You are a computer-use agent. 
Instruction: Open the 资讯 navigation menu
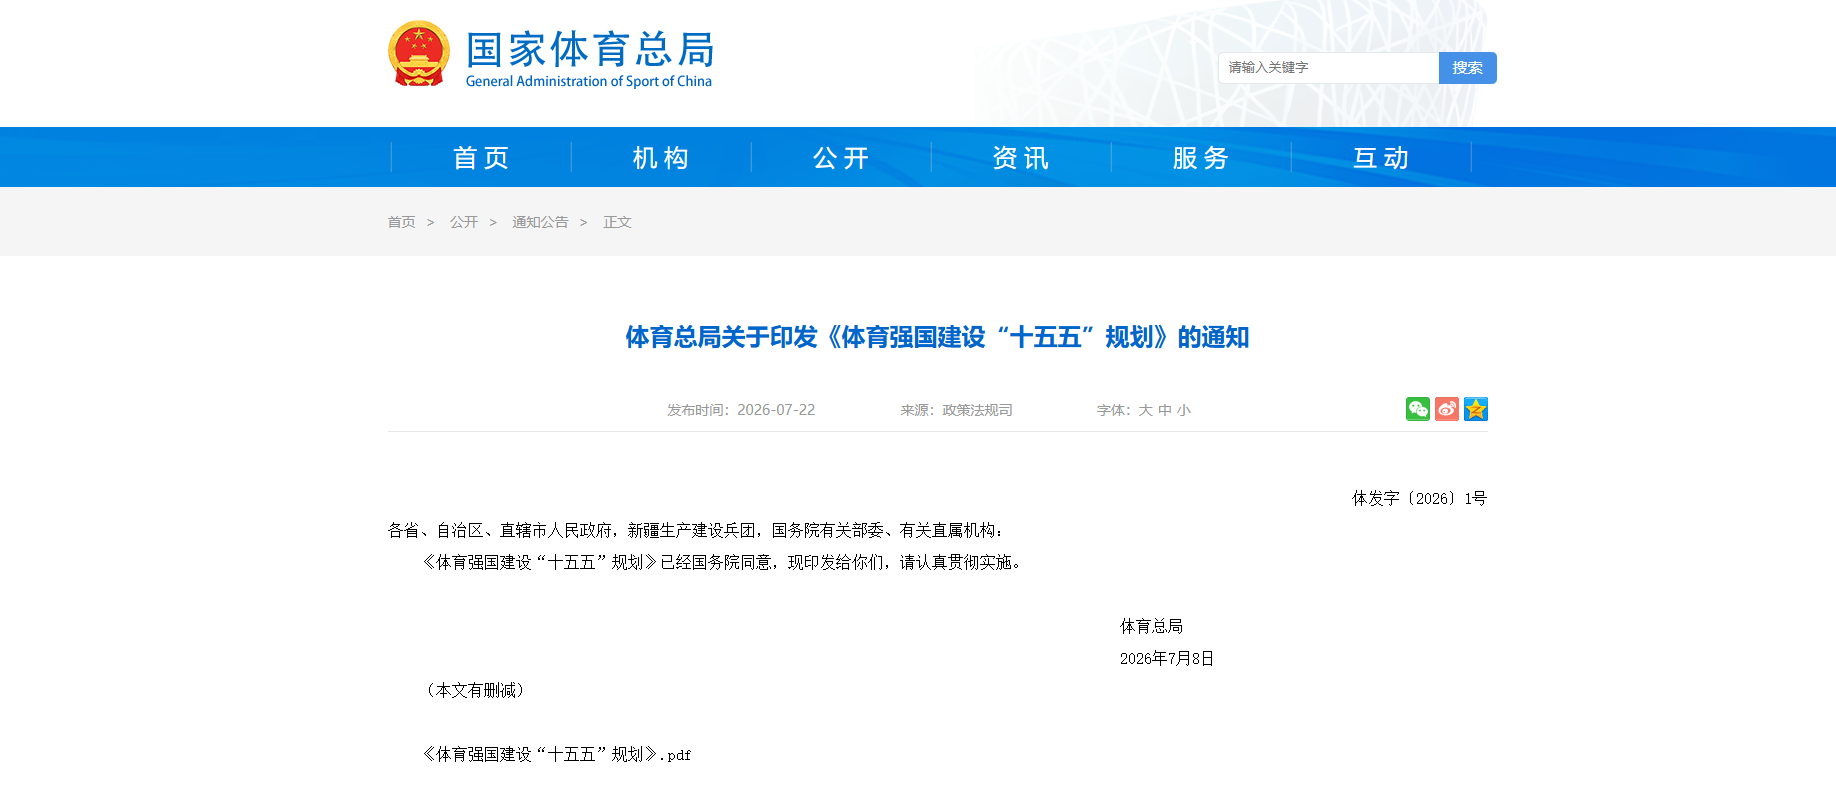(1021, 158)
